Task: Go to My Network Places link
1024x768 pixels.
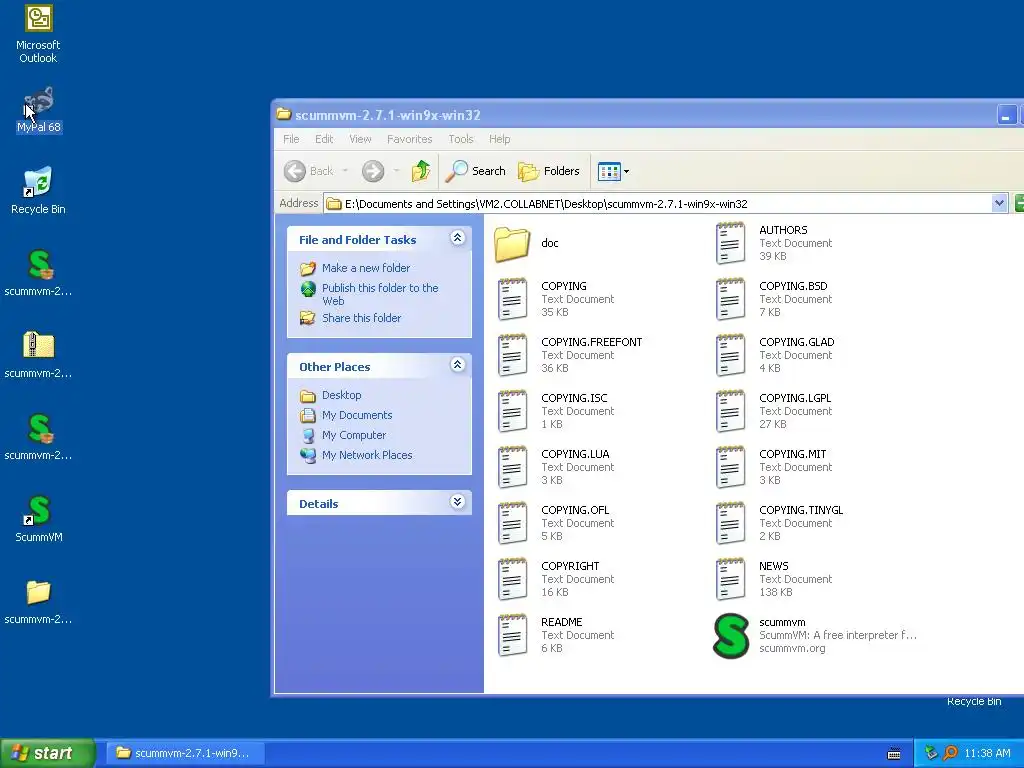Action: pyautogui.click(x=367, y=455)
